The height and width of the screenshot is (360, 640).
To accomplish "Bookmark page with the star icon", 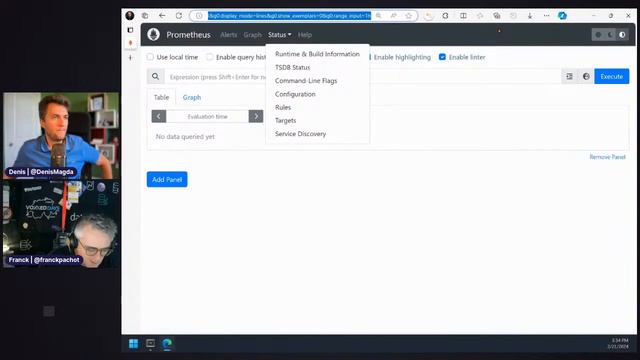I will (409, 16).
